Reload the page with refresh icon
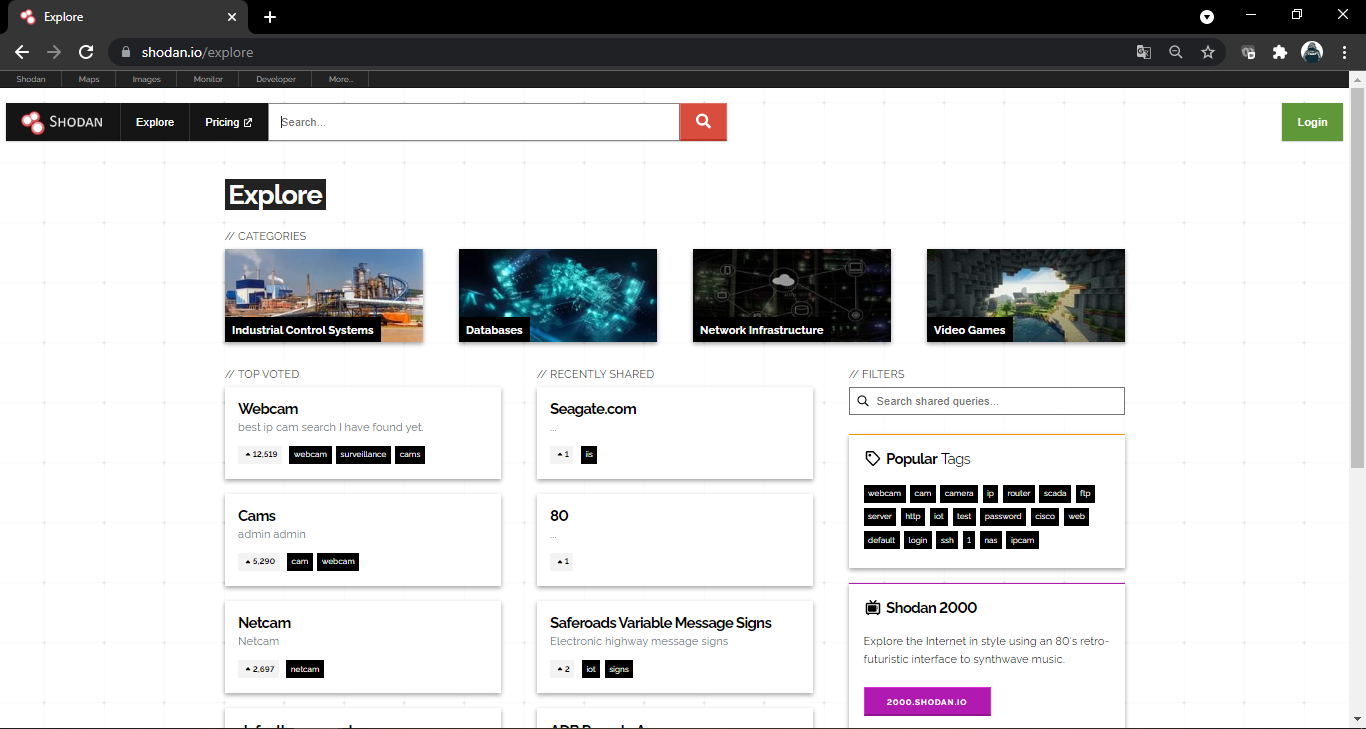Screen dimensions: 1366x729 pyautogui.click(x=86, y=52)
